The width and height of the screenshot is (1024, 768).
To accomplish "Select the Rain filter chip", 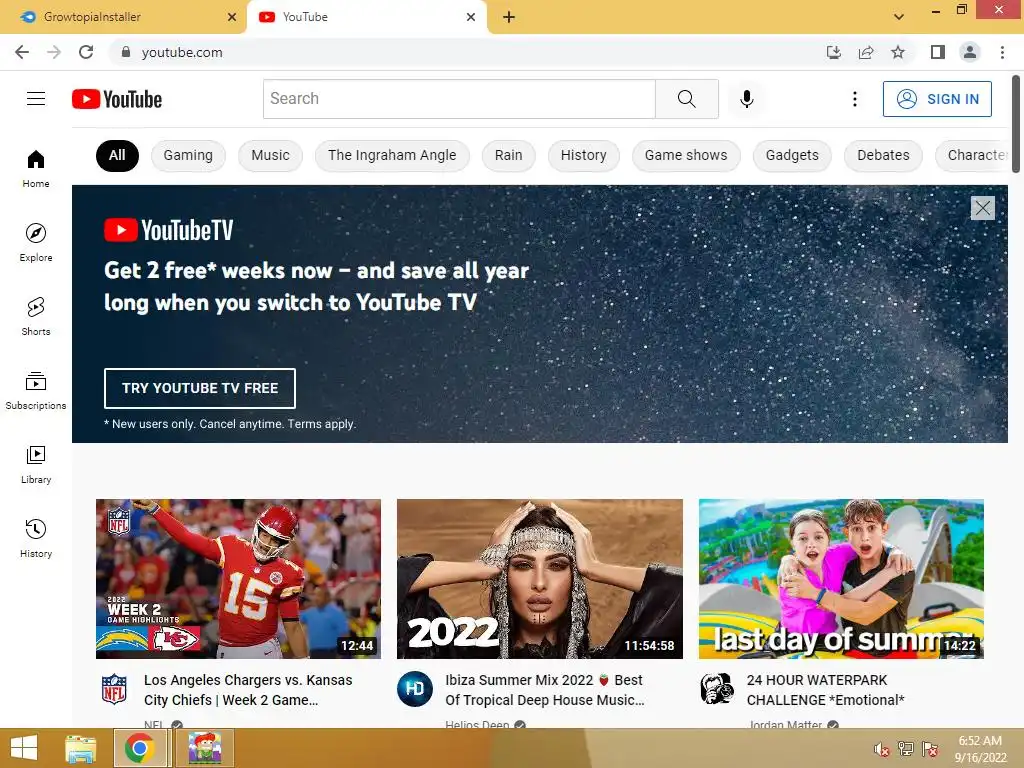I will click(508, 155).
